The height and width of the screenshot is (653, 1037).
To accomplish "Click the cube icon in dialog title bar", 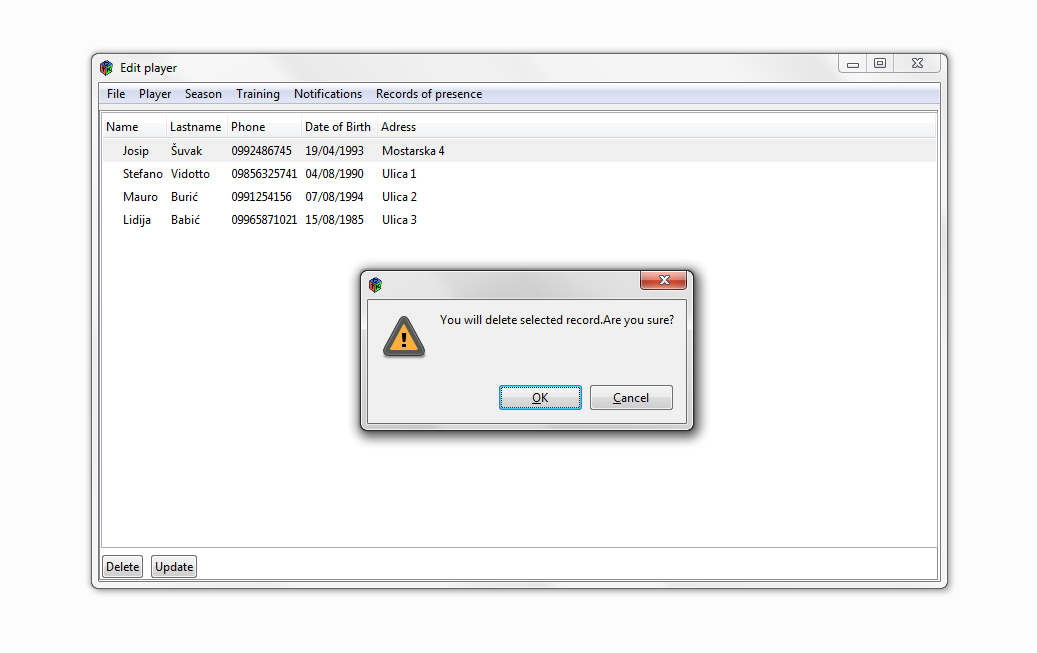I will pyautogui.click(x=376, y=284).
